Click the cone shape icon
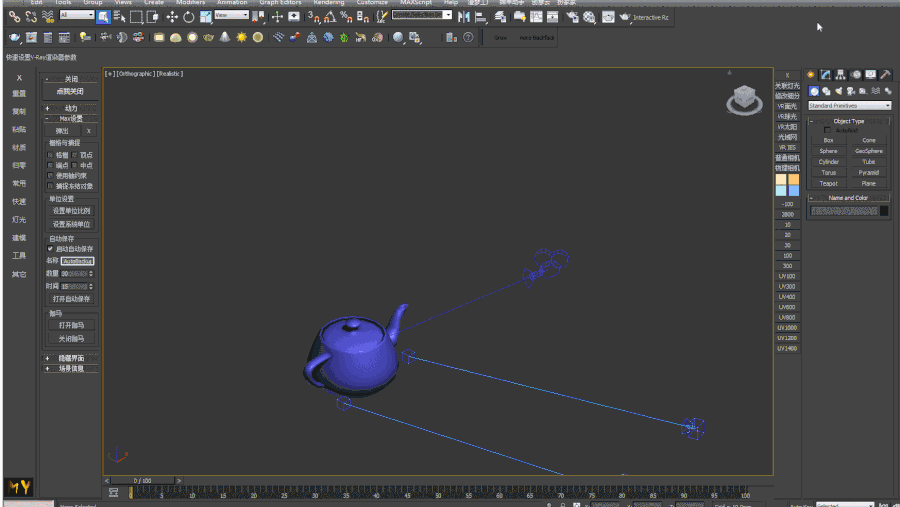Viewport: 900px width, 507px height. [x=225, y=37]
